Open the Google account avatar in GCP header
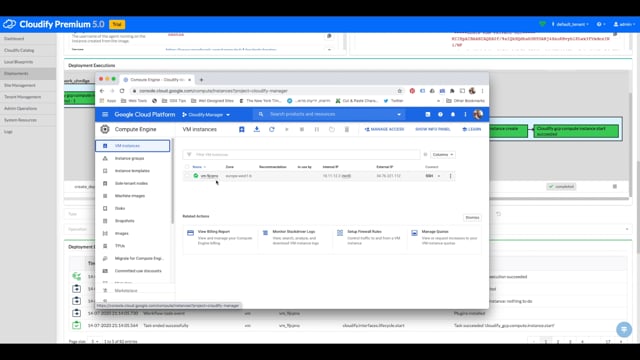The width and height of the screenshot is (640, 360). coord(478,115)
